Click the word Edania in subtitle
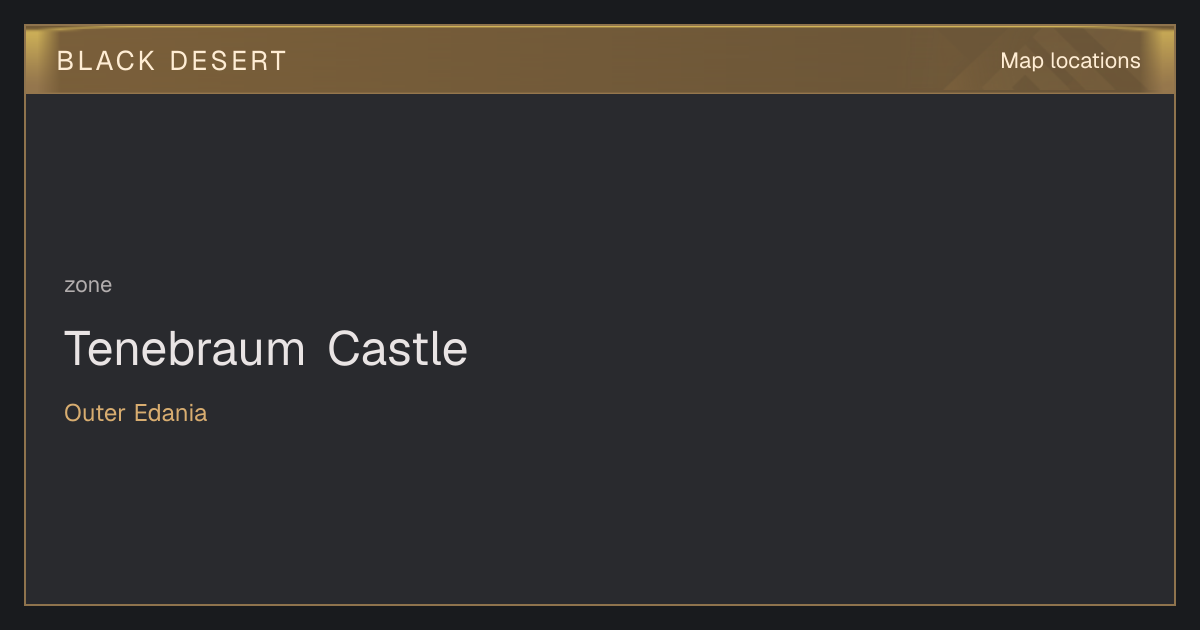 pos(171,413)
